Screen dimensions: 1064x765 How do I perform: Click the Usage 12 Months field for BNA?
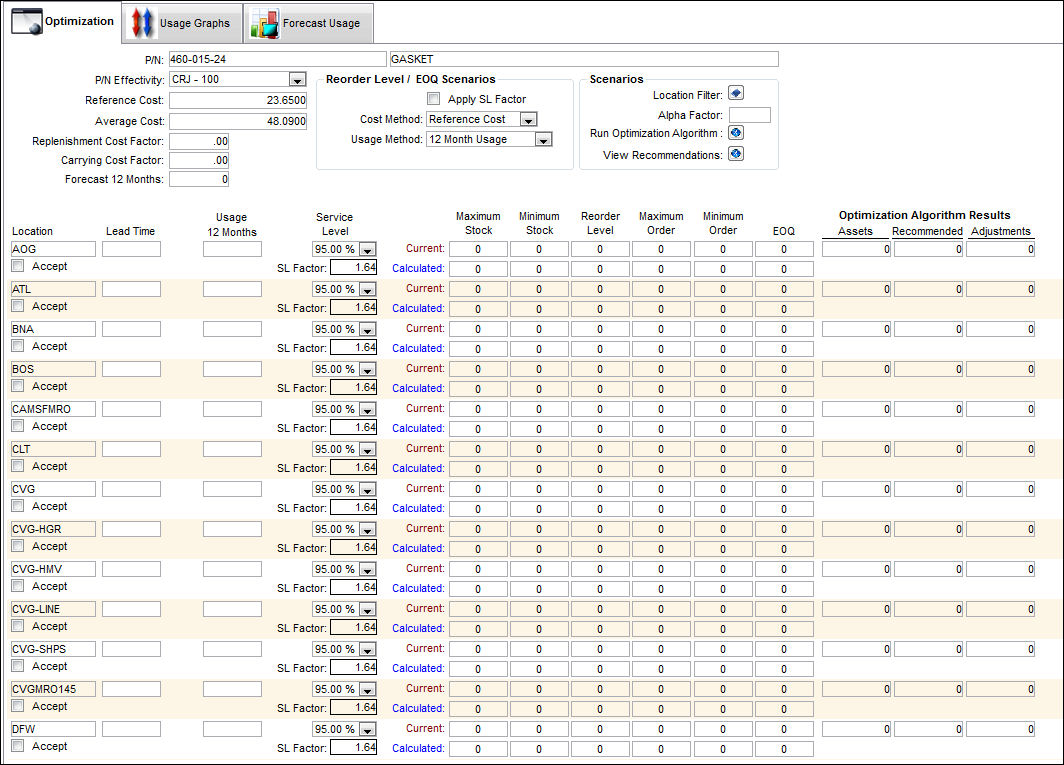click(x=232, y=329)
